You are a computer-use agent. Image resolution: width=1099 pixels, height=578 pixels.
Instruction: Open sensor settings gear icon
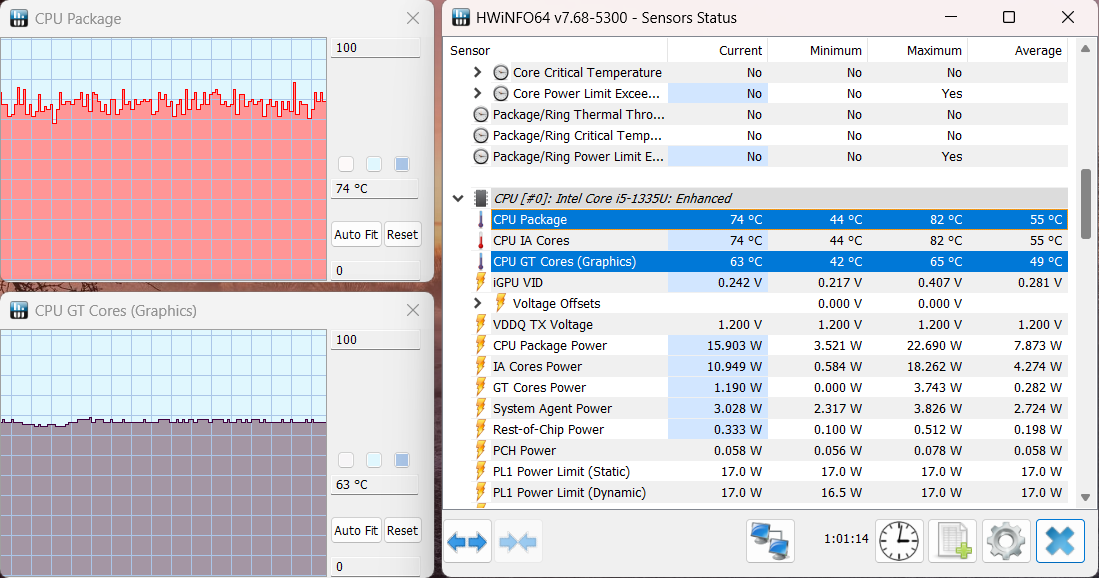tap(1006, 541)
